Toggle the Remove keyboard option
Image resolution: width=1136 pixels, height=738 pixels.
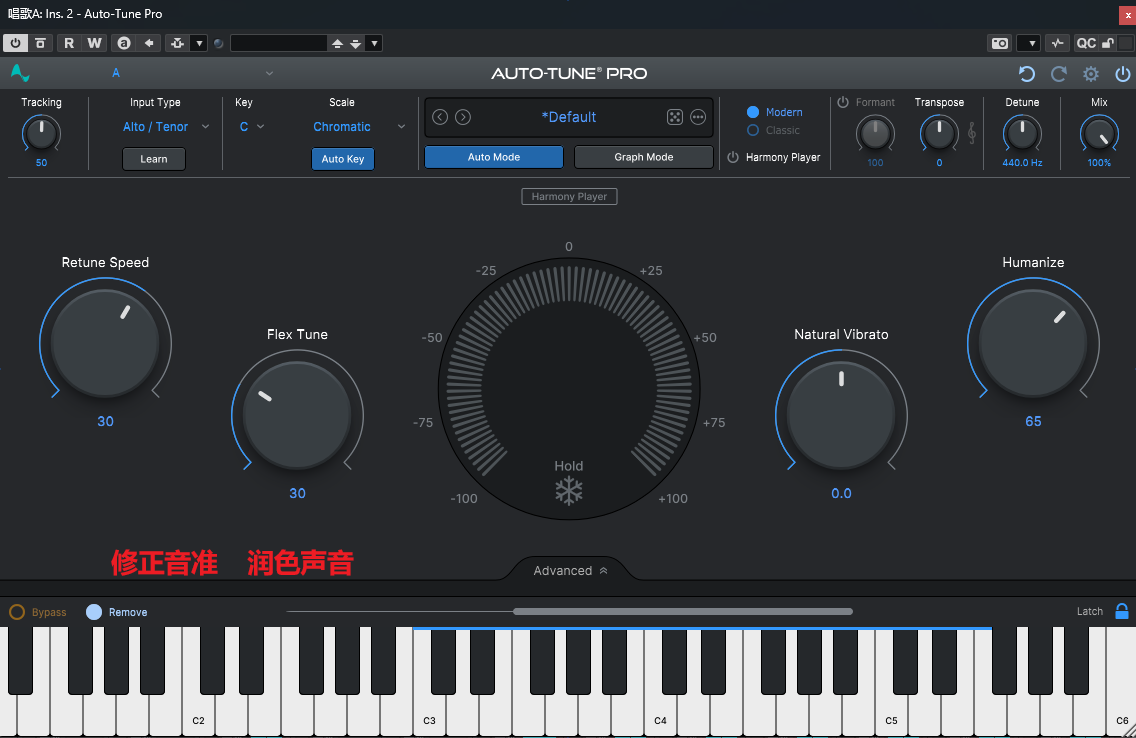click(x=94, y=612)
